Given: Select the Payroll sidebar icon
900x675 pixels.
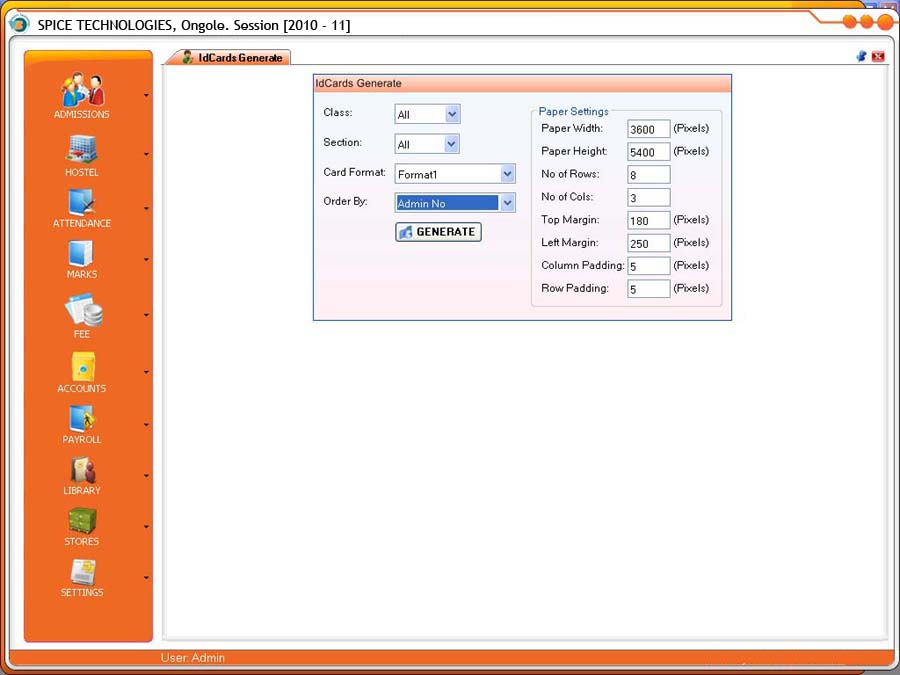Looking at the screenshot, I should [82, 419].
